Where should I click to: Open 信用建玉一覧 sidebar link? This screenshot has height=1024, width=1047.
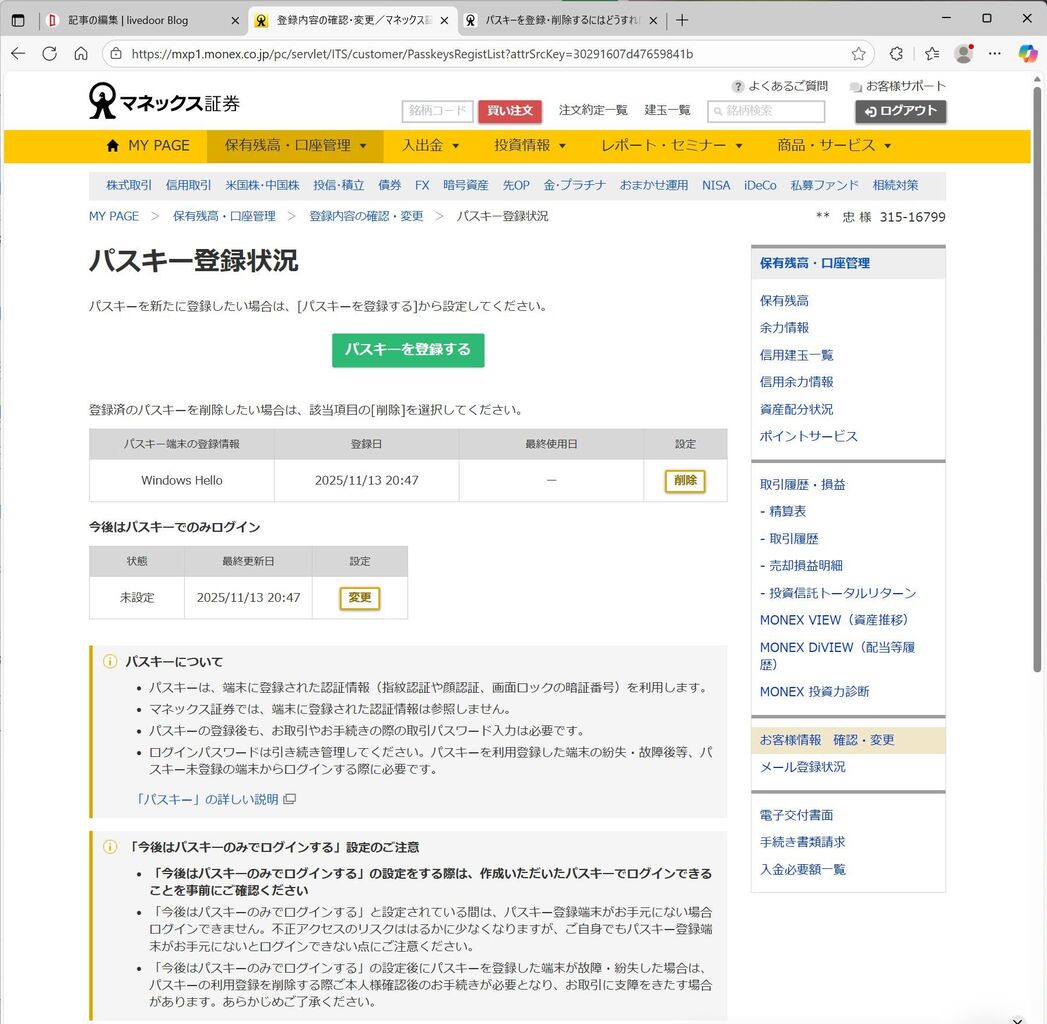[797, 354]
